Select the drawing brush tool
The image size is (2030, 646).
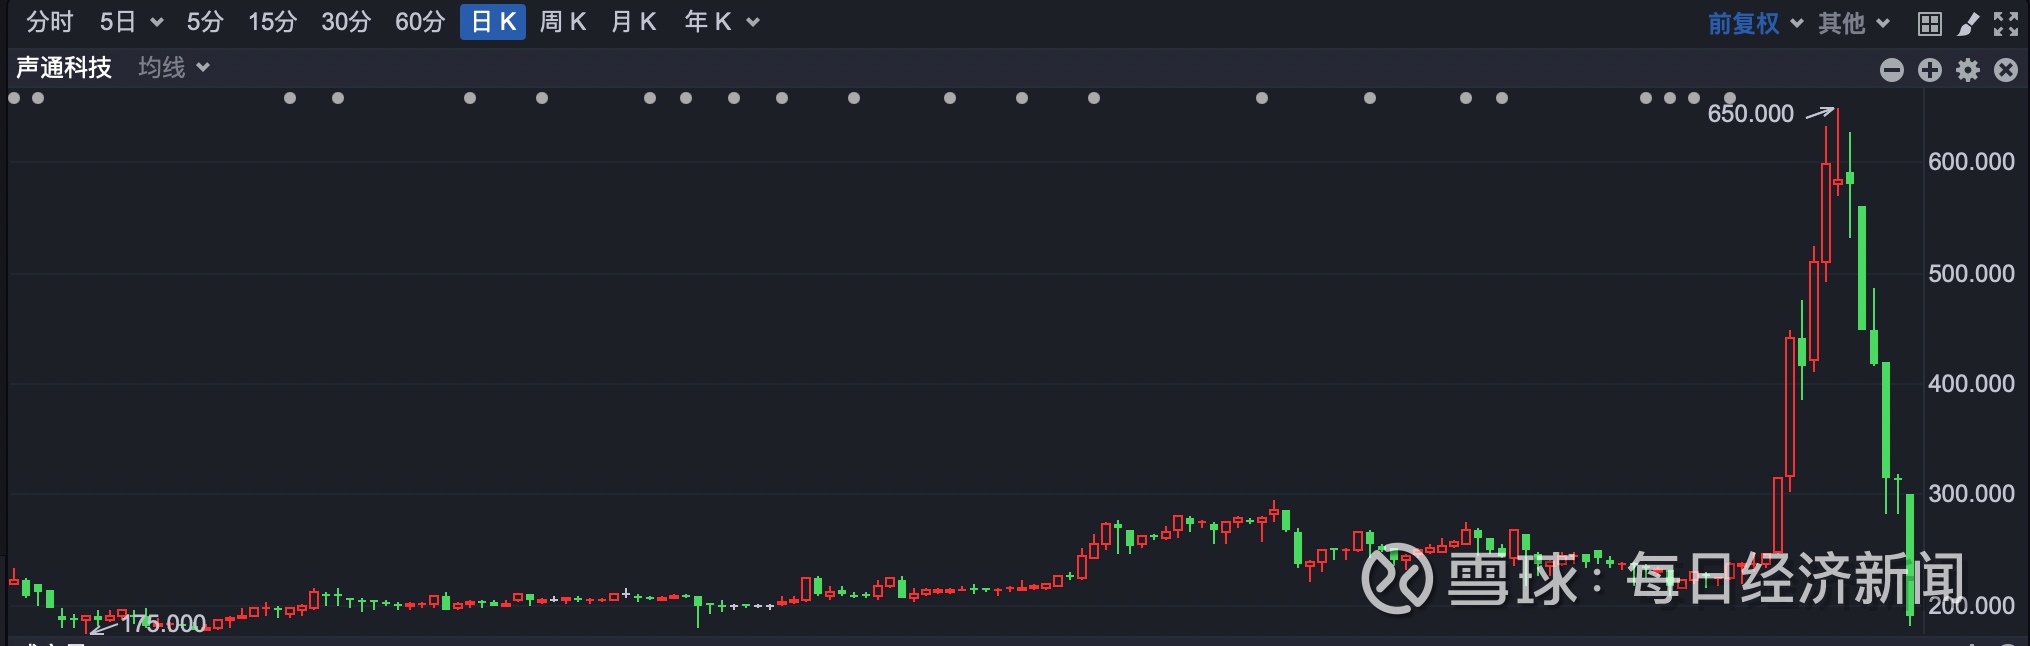(x=1968, y=23)
